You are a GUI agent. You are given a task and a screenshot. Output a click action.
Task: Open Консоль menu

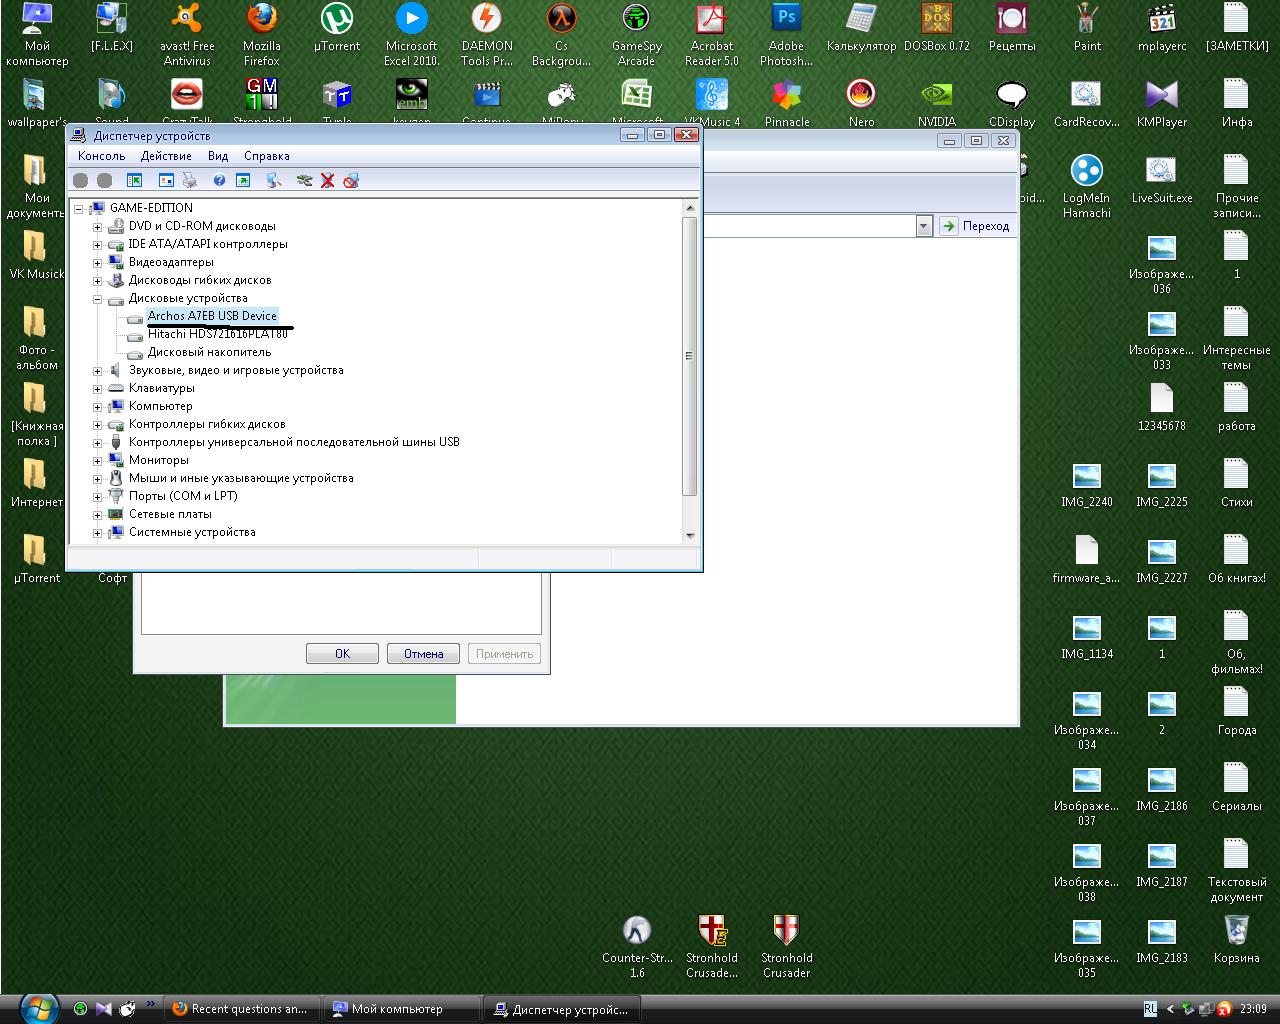pos(102,156)
